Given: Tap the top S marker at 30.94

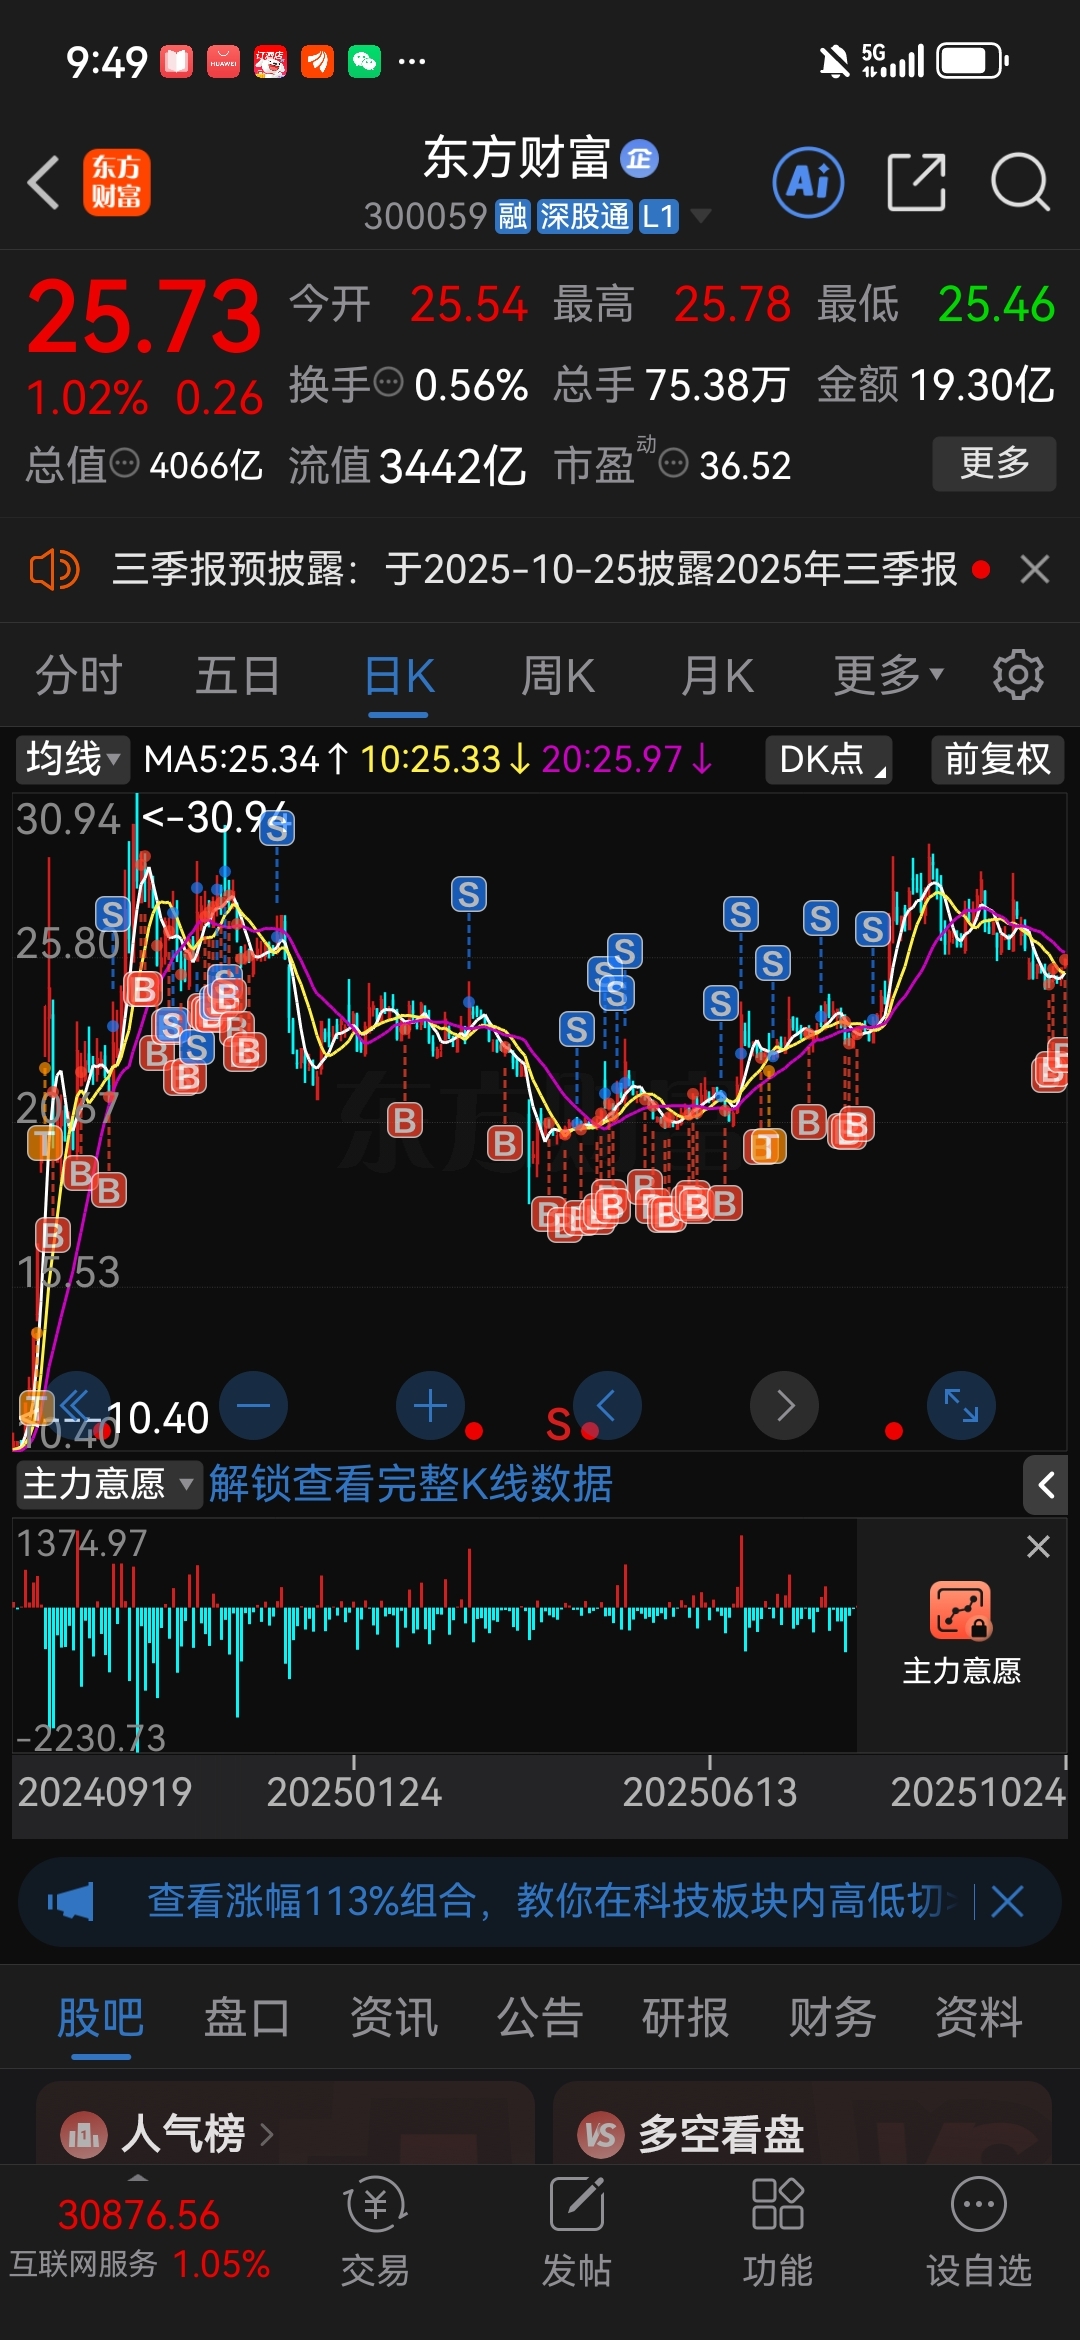Looking at the screenshot, I should tap(277, 827).
